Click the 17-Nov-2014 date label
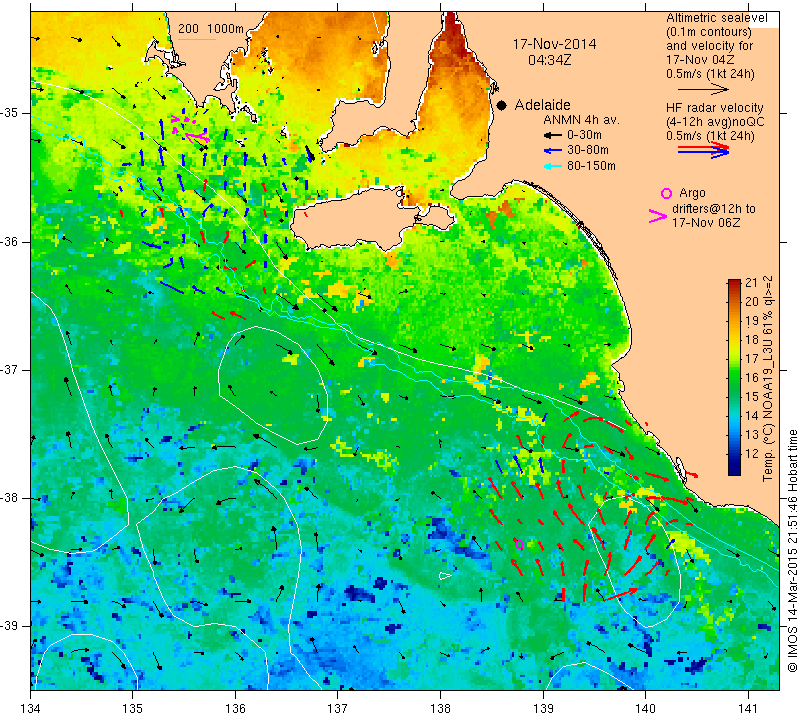Viewport: 800px width, 720px height. click(554, 44)
